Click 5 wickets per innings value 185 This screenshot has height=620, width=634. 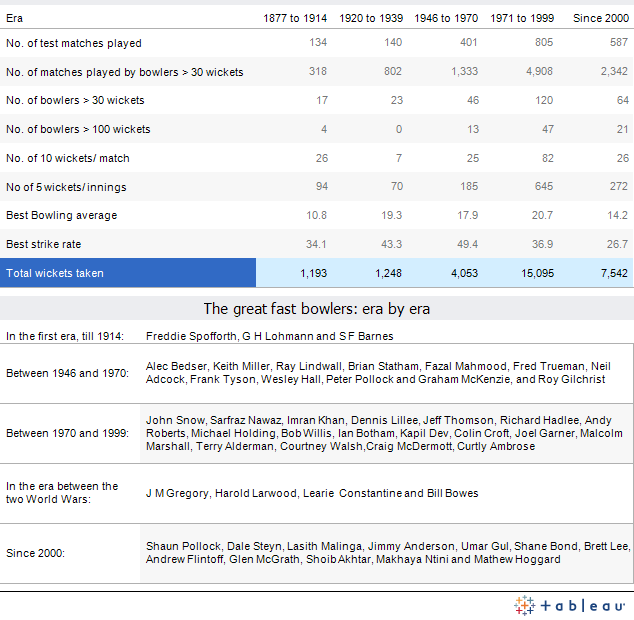[469, 186]
